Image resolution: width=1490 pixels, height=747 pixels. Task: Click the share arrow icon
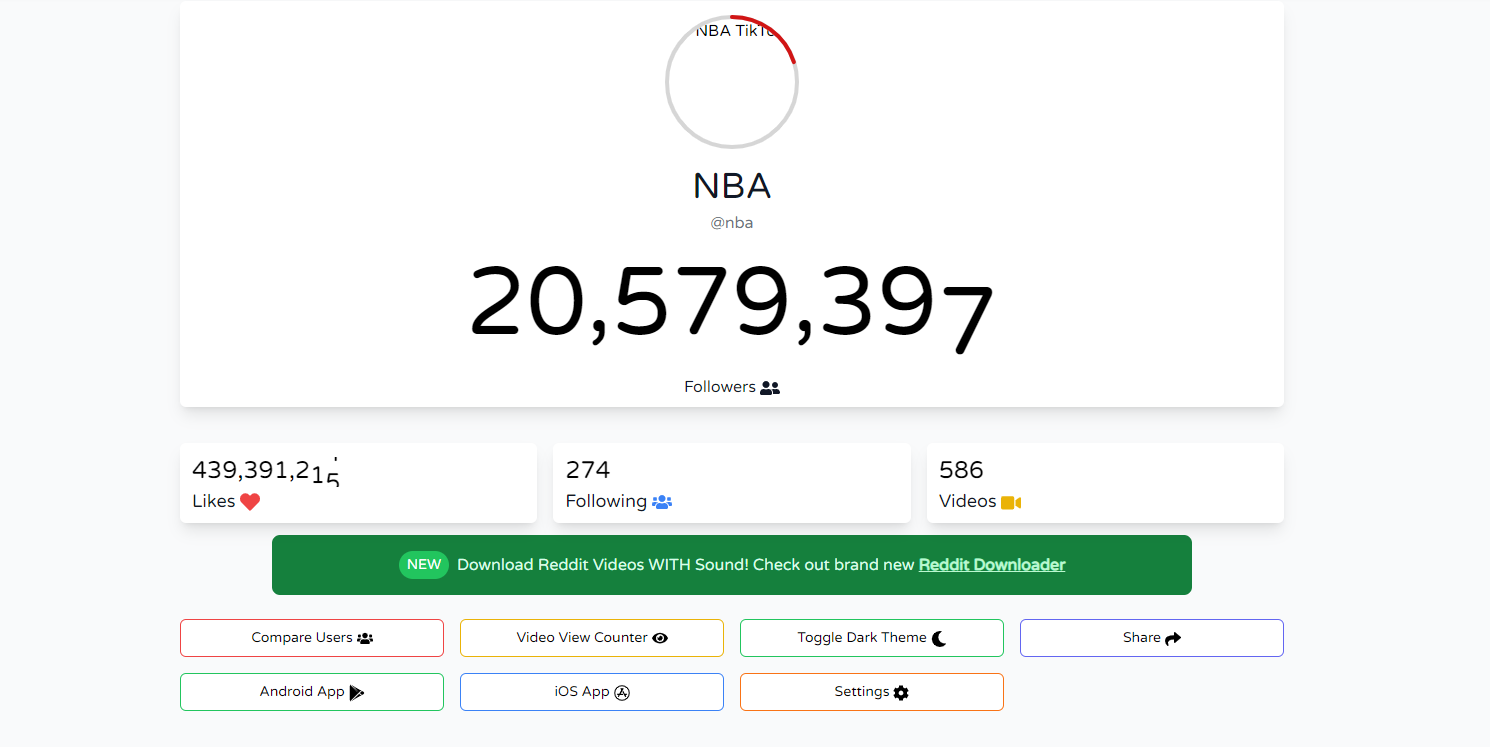click(x=1173, y=638)
